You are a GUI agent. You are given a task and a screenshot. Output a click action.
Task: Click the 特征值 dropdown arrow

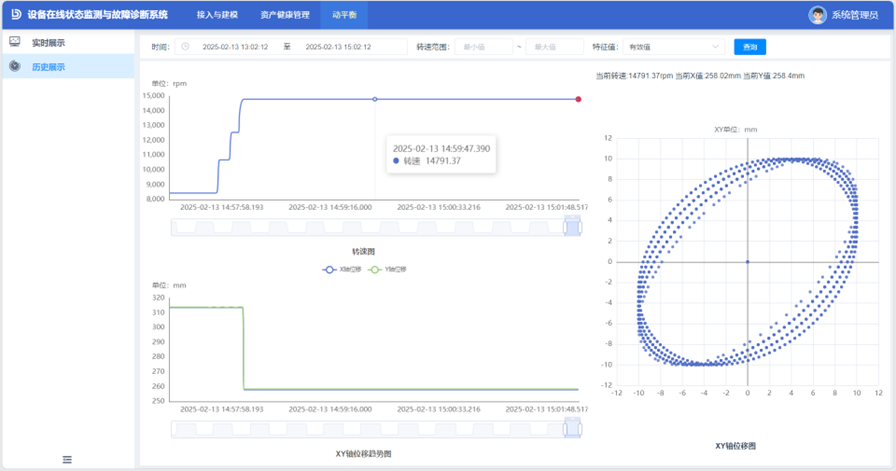tap(715, 47)
